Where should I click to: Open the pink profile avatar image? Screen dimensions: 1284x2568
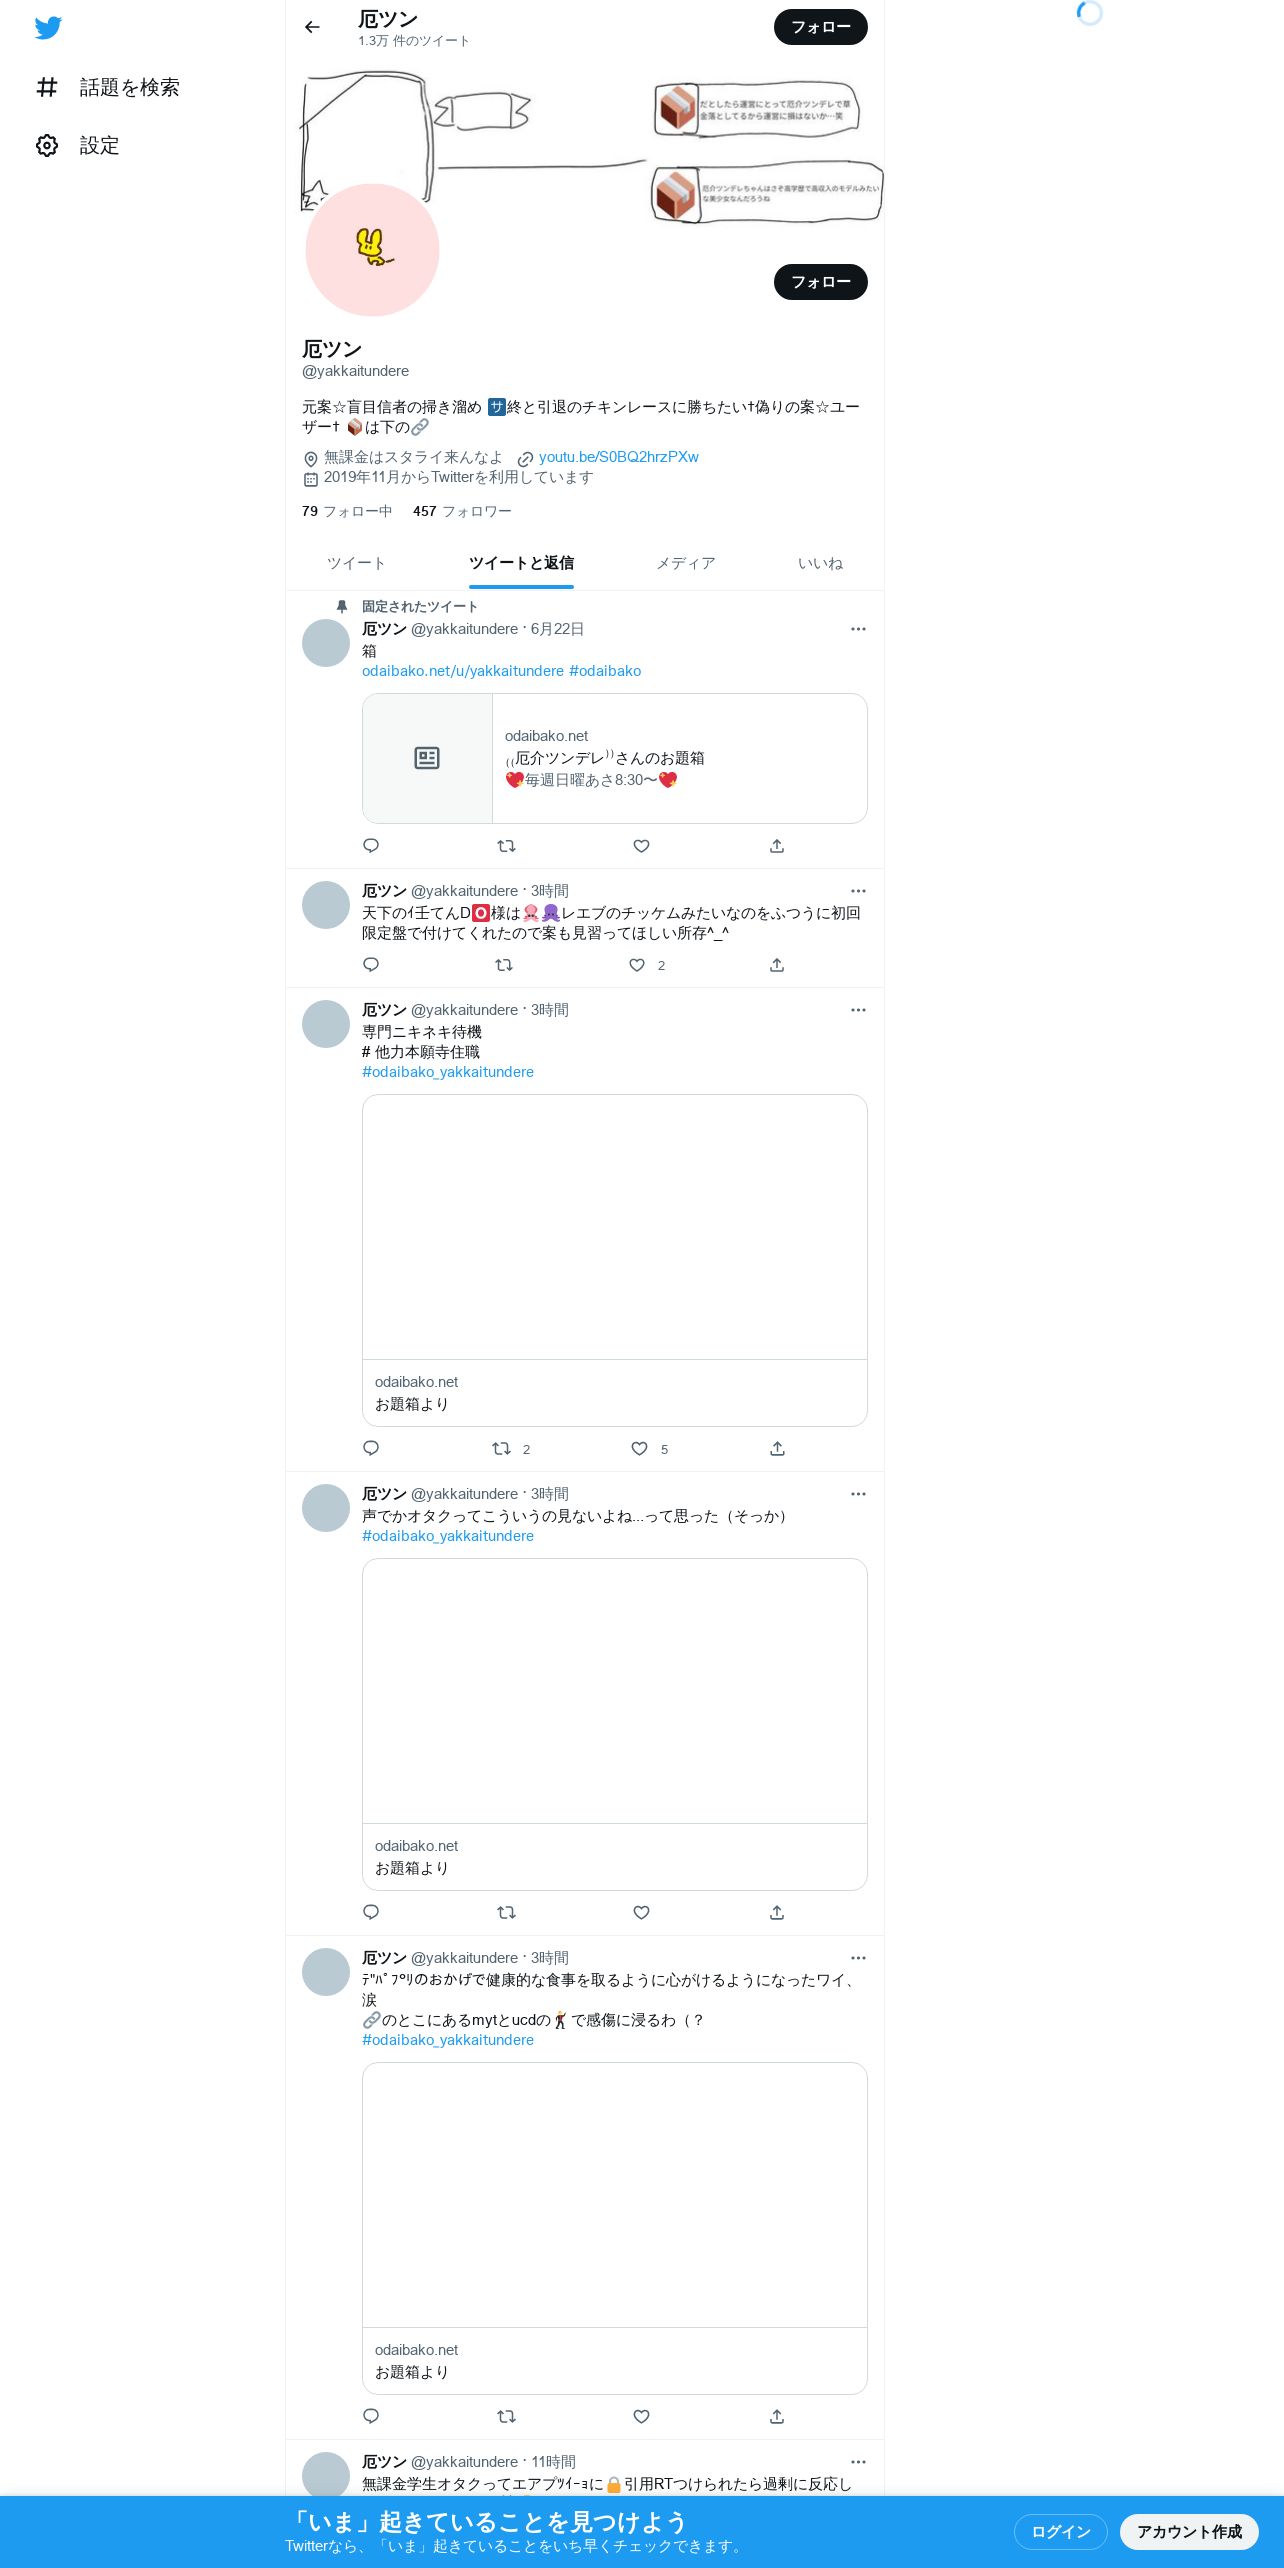[372, 250]
